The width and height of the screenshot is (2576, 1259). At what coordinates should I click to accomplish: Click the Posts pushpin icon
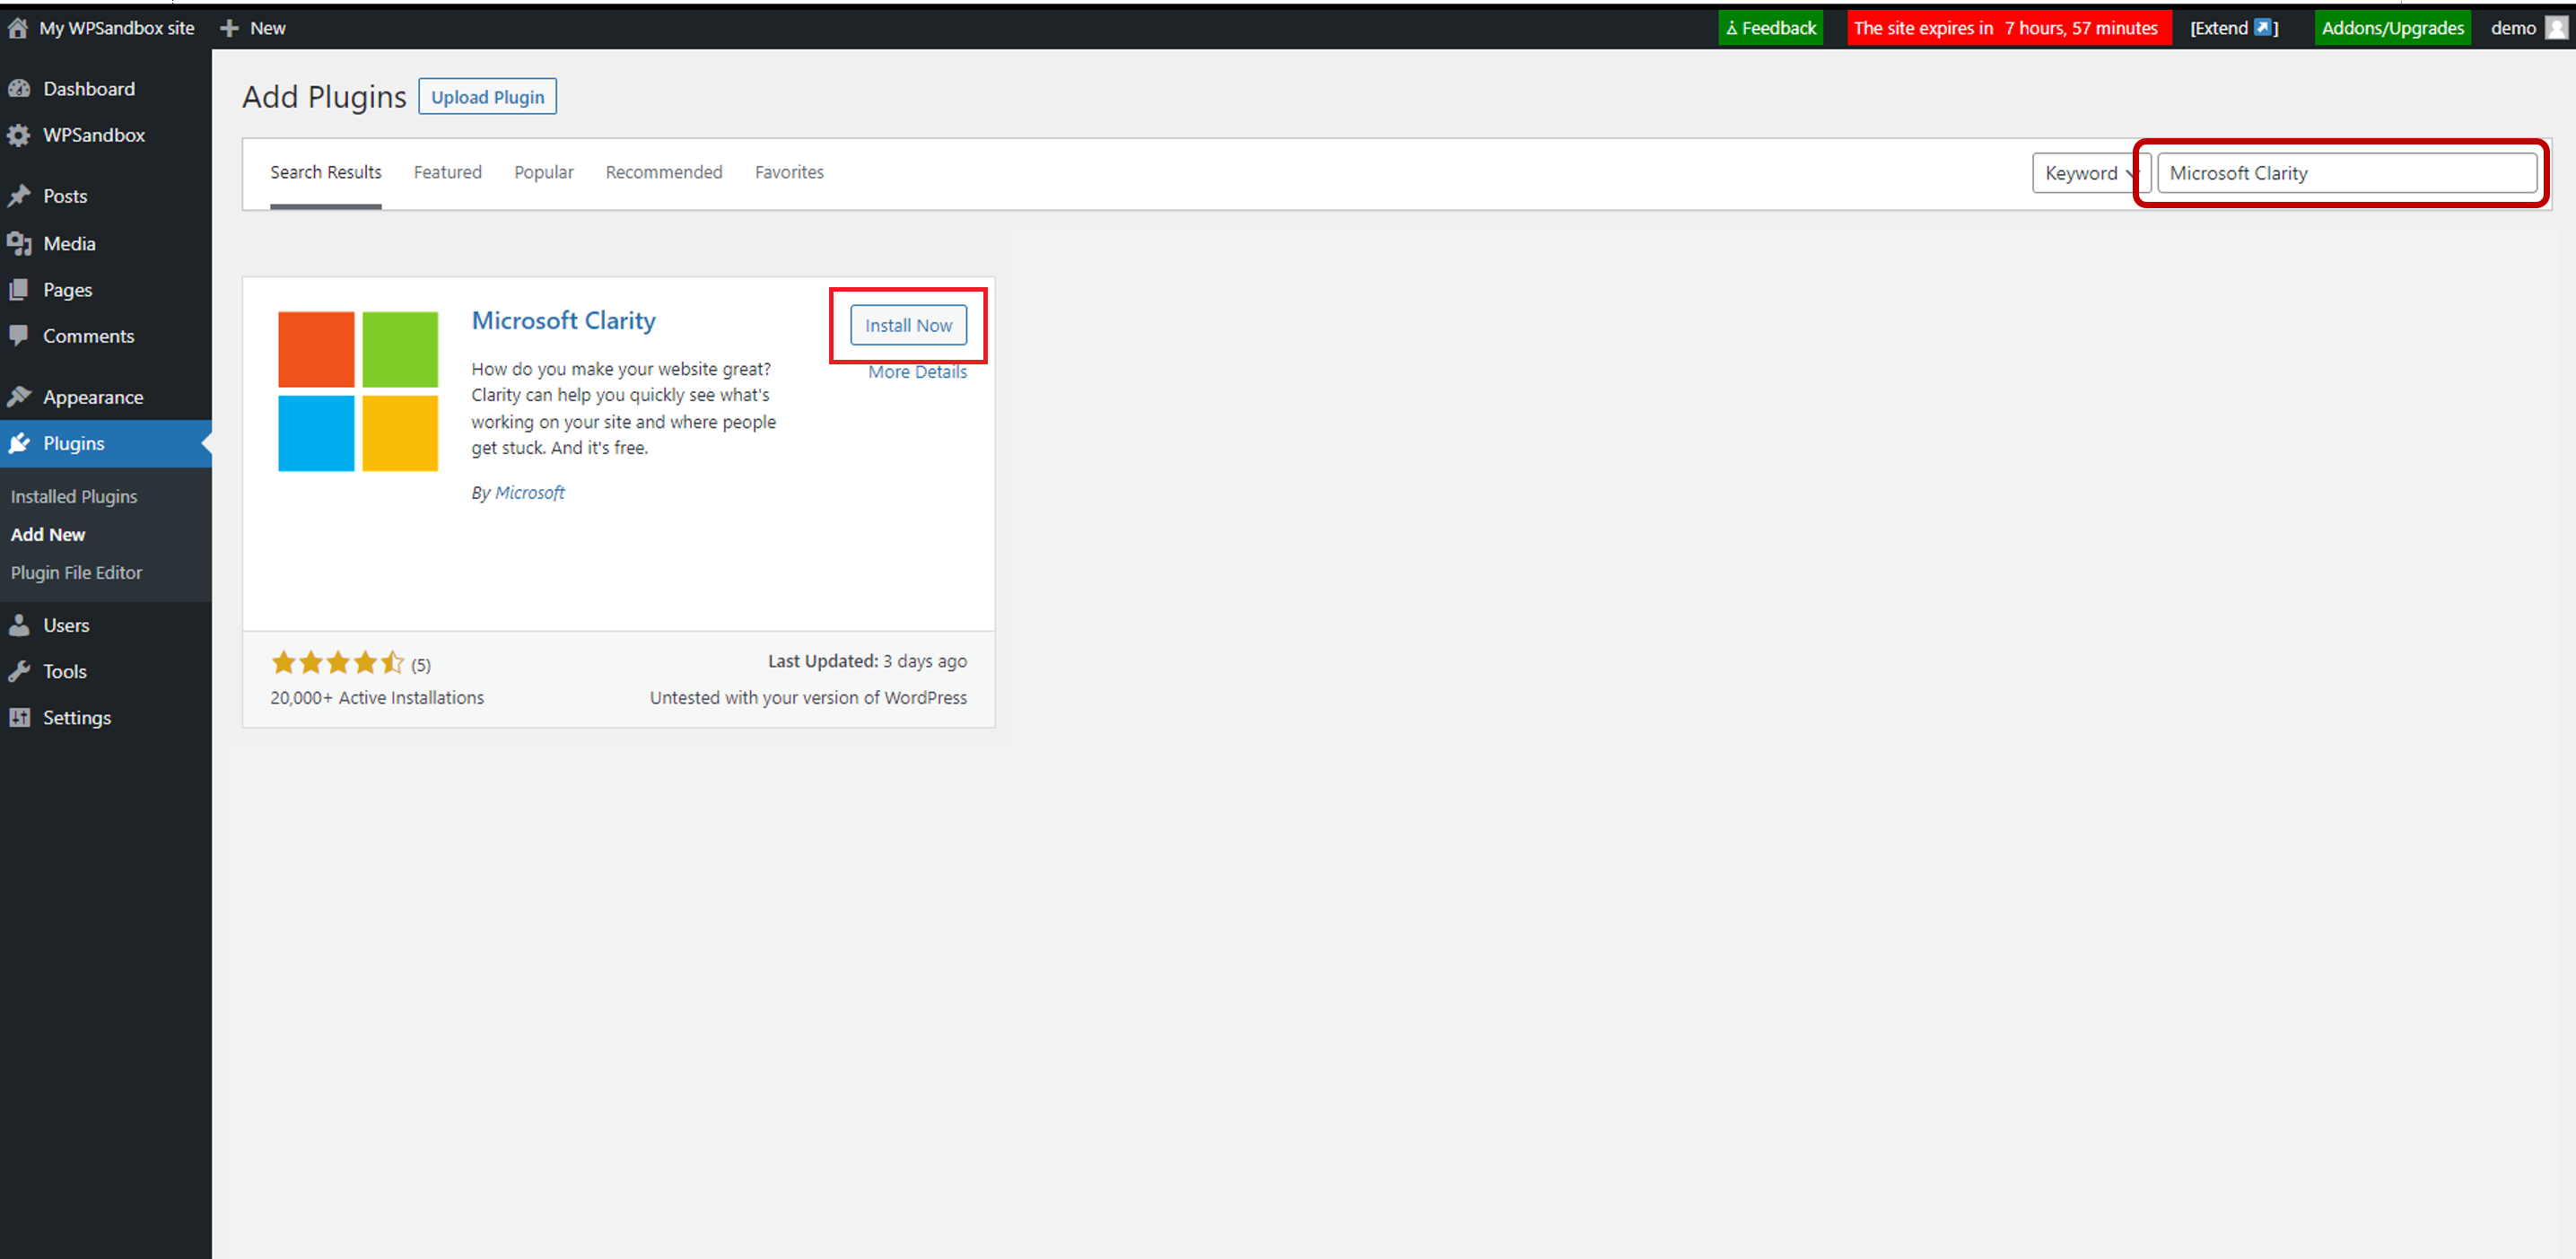point(19,196)
